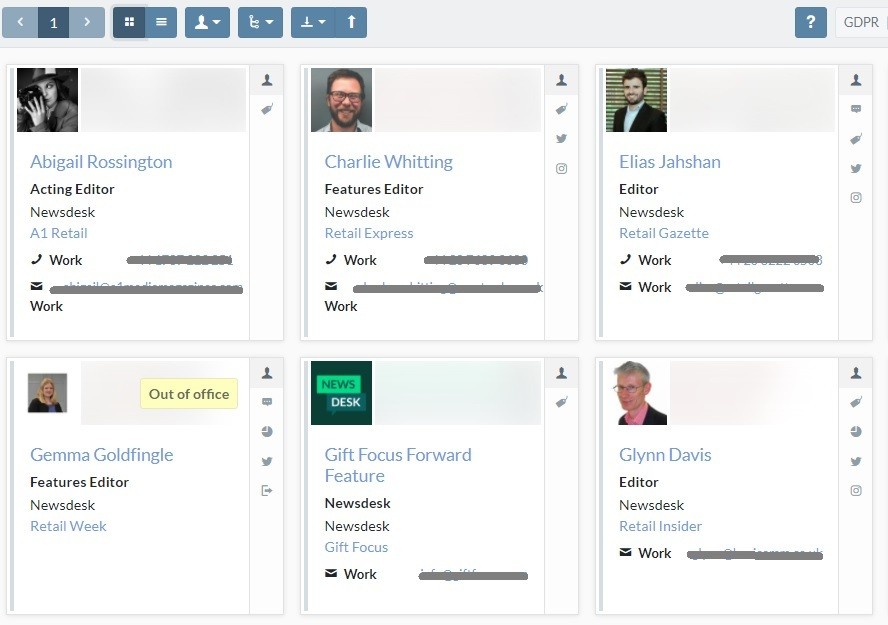
Task: Open Instagram icon on Charlie Whitting card
Action: pyautogui.click(x=561, y=168)
